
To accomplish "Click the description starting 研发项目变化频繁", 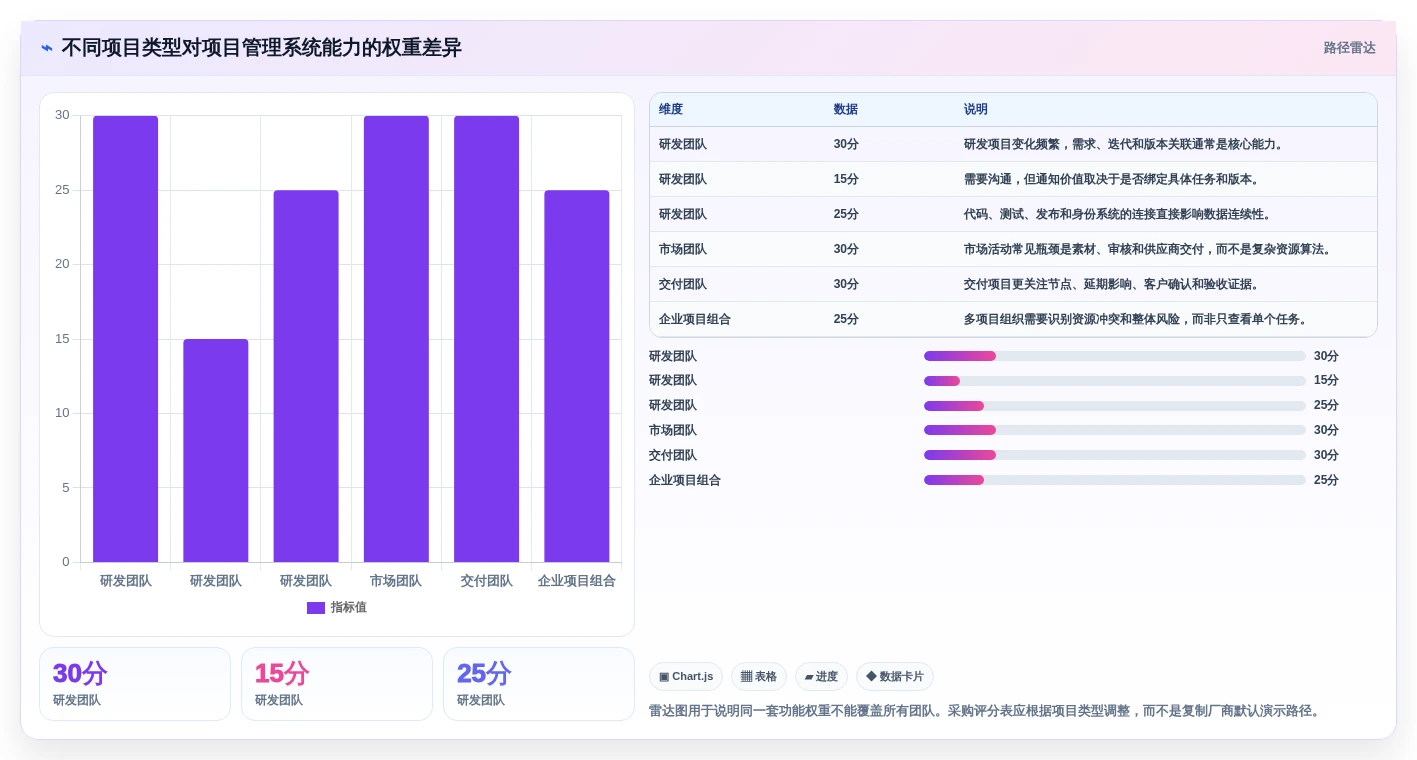I will point(1124,144).
